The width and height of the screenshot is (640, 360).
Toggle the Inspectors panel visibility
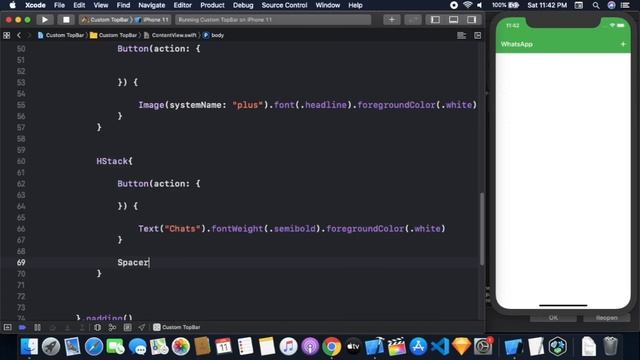pyautogui.click(x=471, y=20)
